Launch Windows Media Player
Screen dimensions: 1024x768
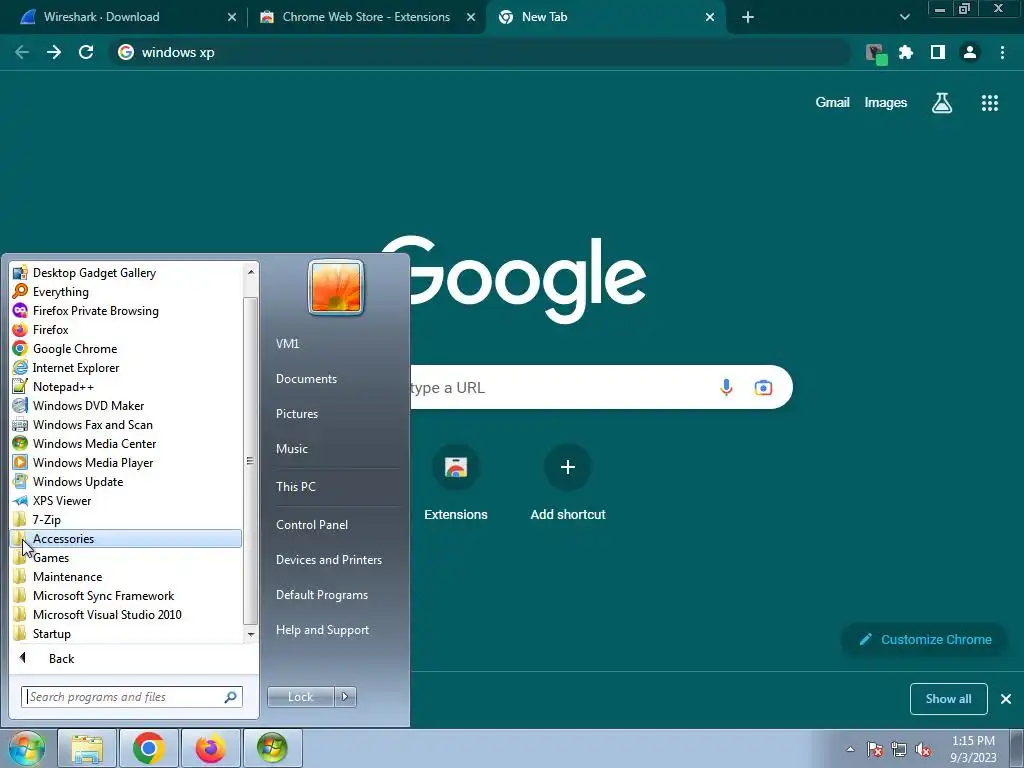tap(126, 462)
